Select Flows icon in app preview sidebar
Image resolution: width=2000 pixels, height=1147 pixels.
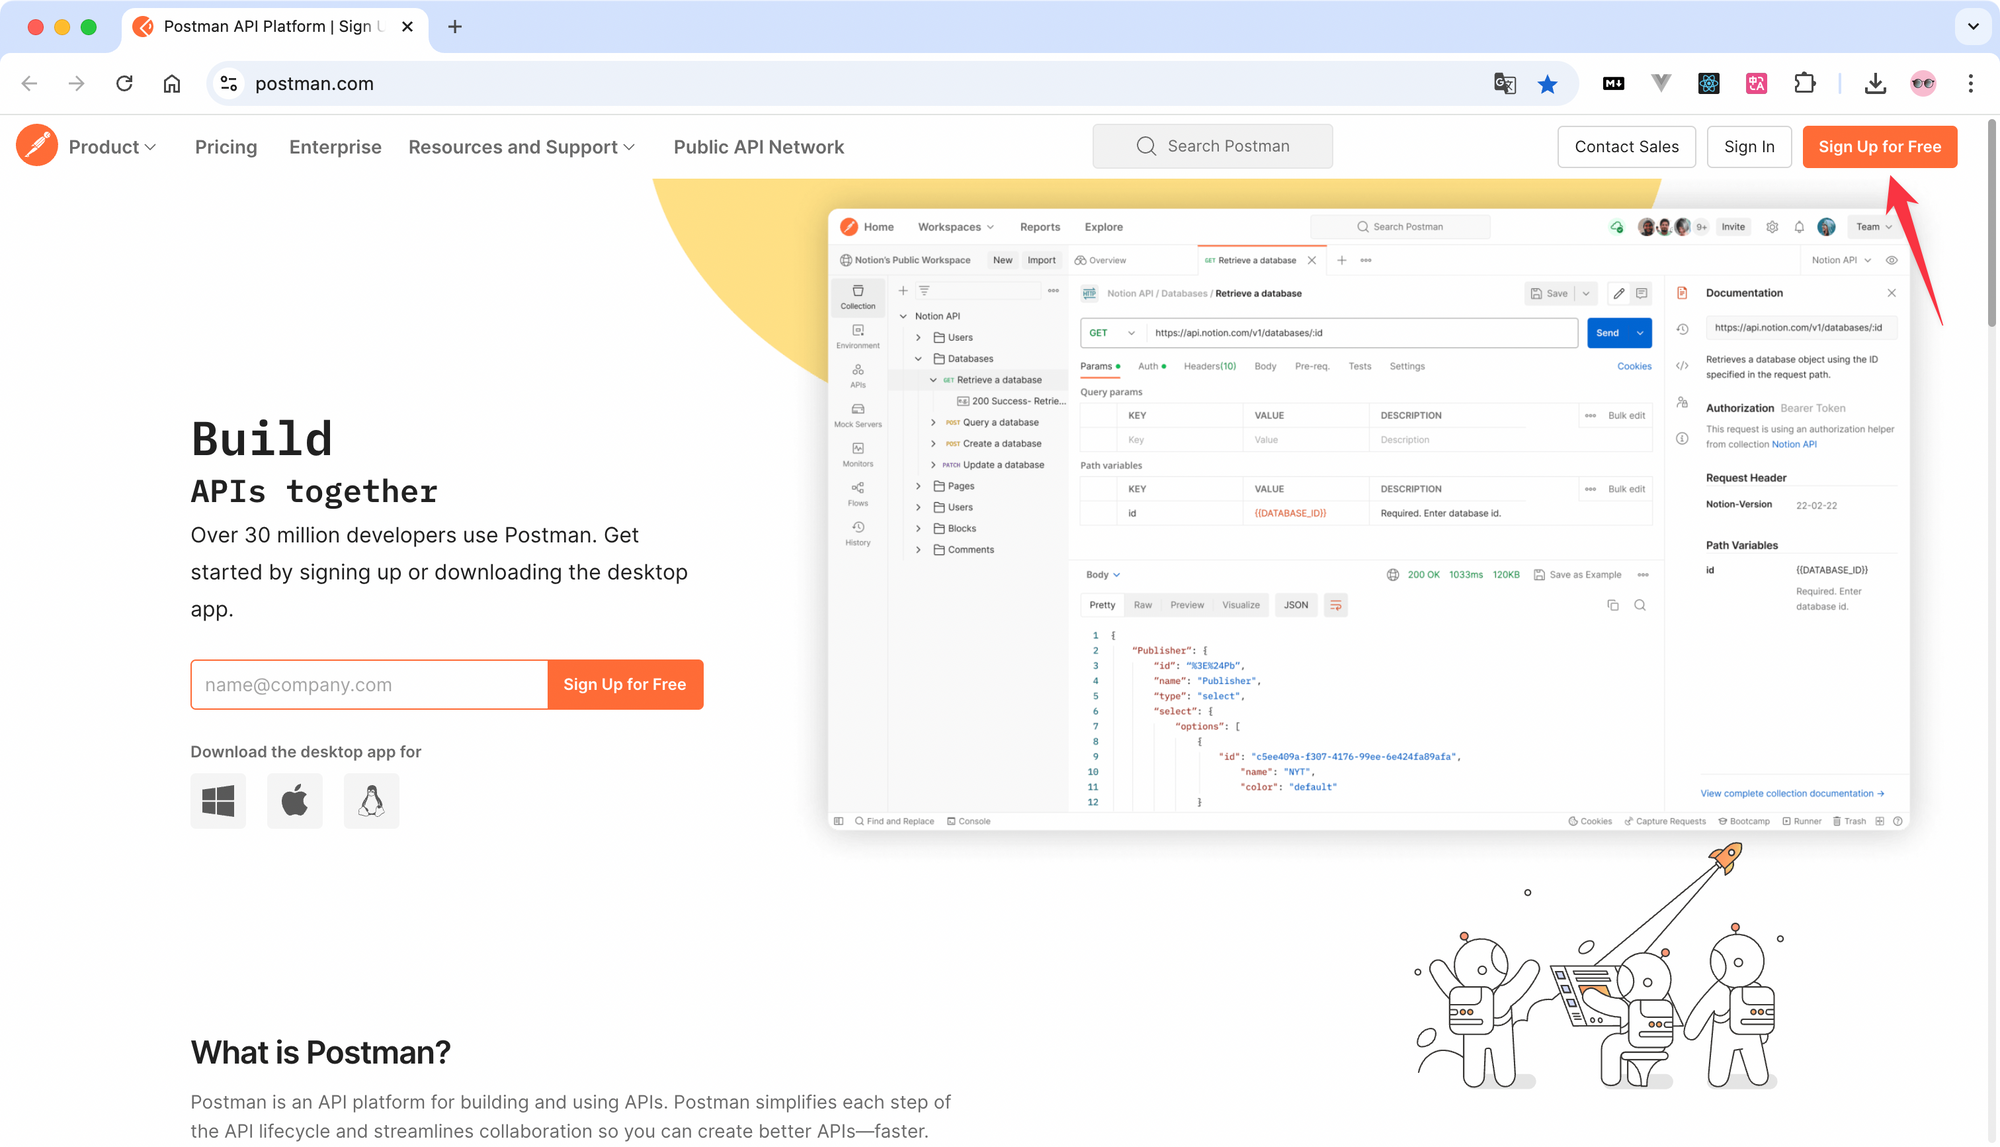coord(857,494)
